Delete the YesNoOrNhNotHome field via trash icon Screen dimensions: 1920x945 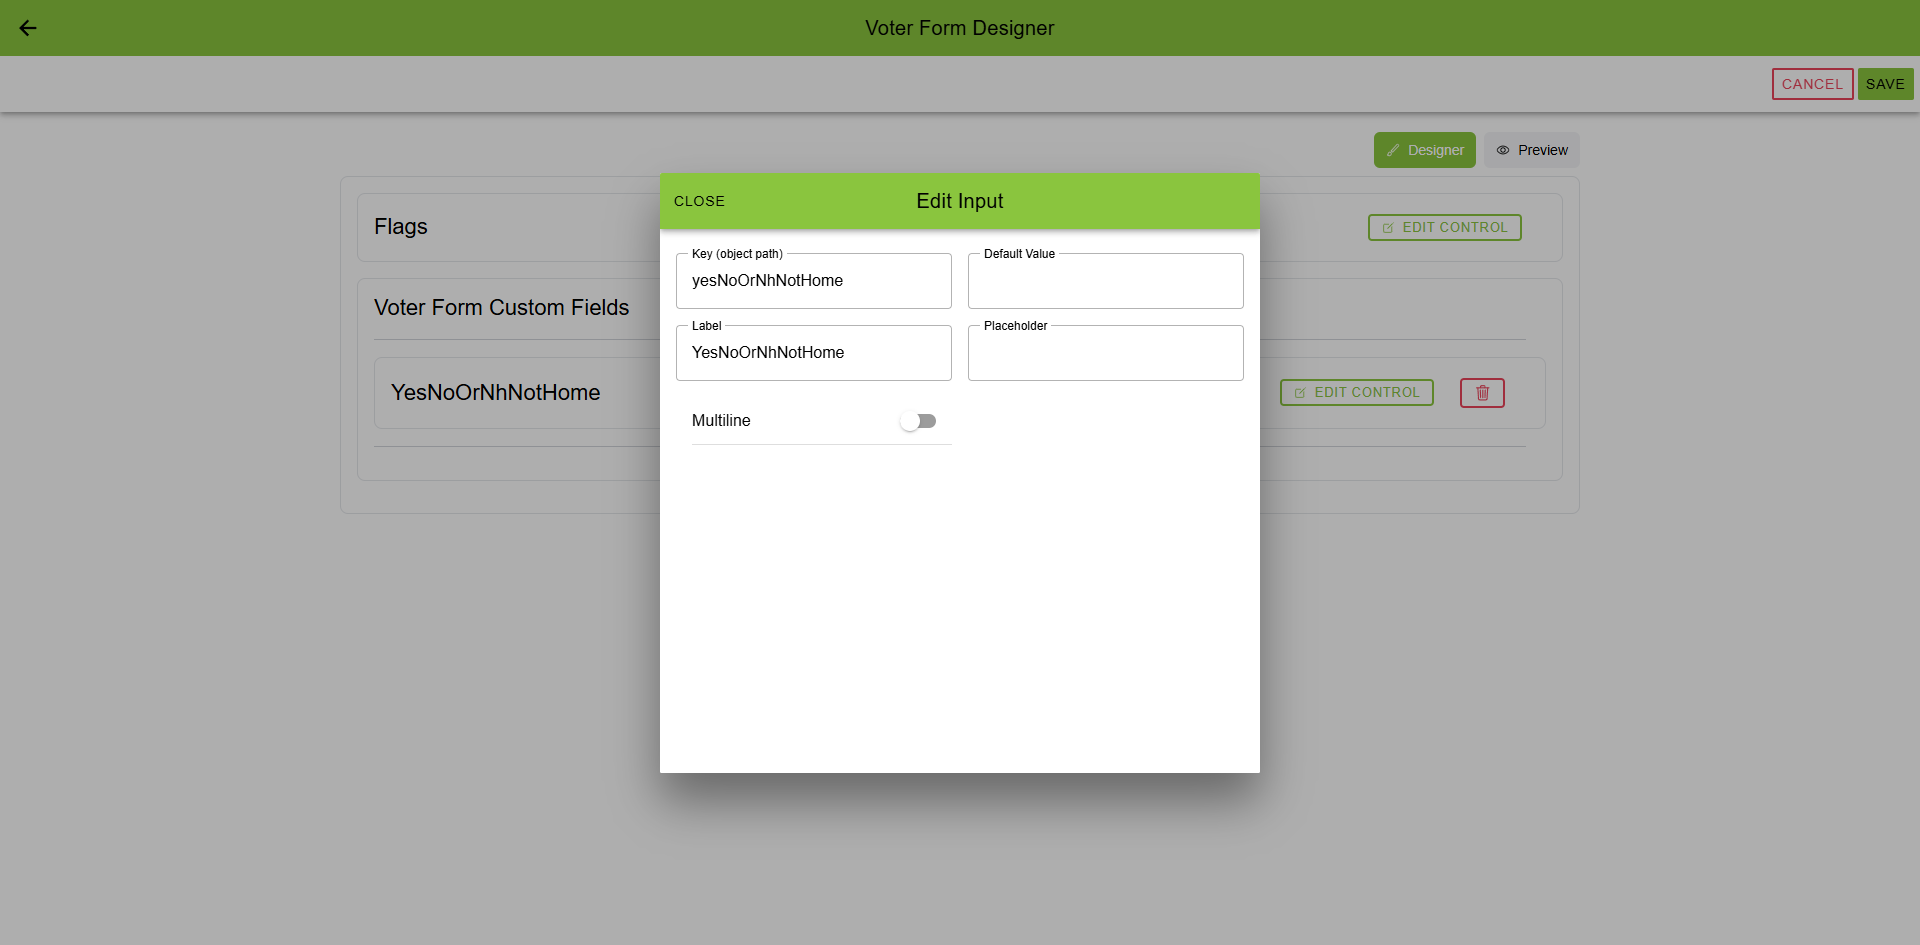1482,393
